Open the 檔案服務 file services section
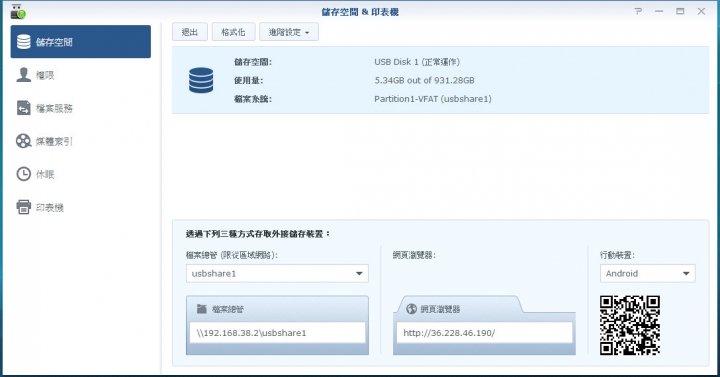Viewport: 720px width, 377px height. click(x=80, y=108)
